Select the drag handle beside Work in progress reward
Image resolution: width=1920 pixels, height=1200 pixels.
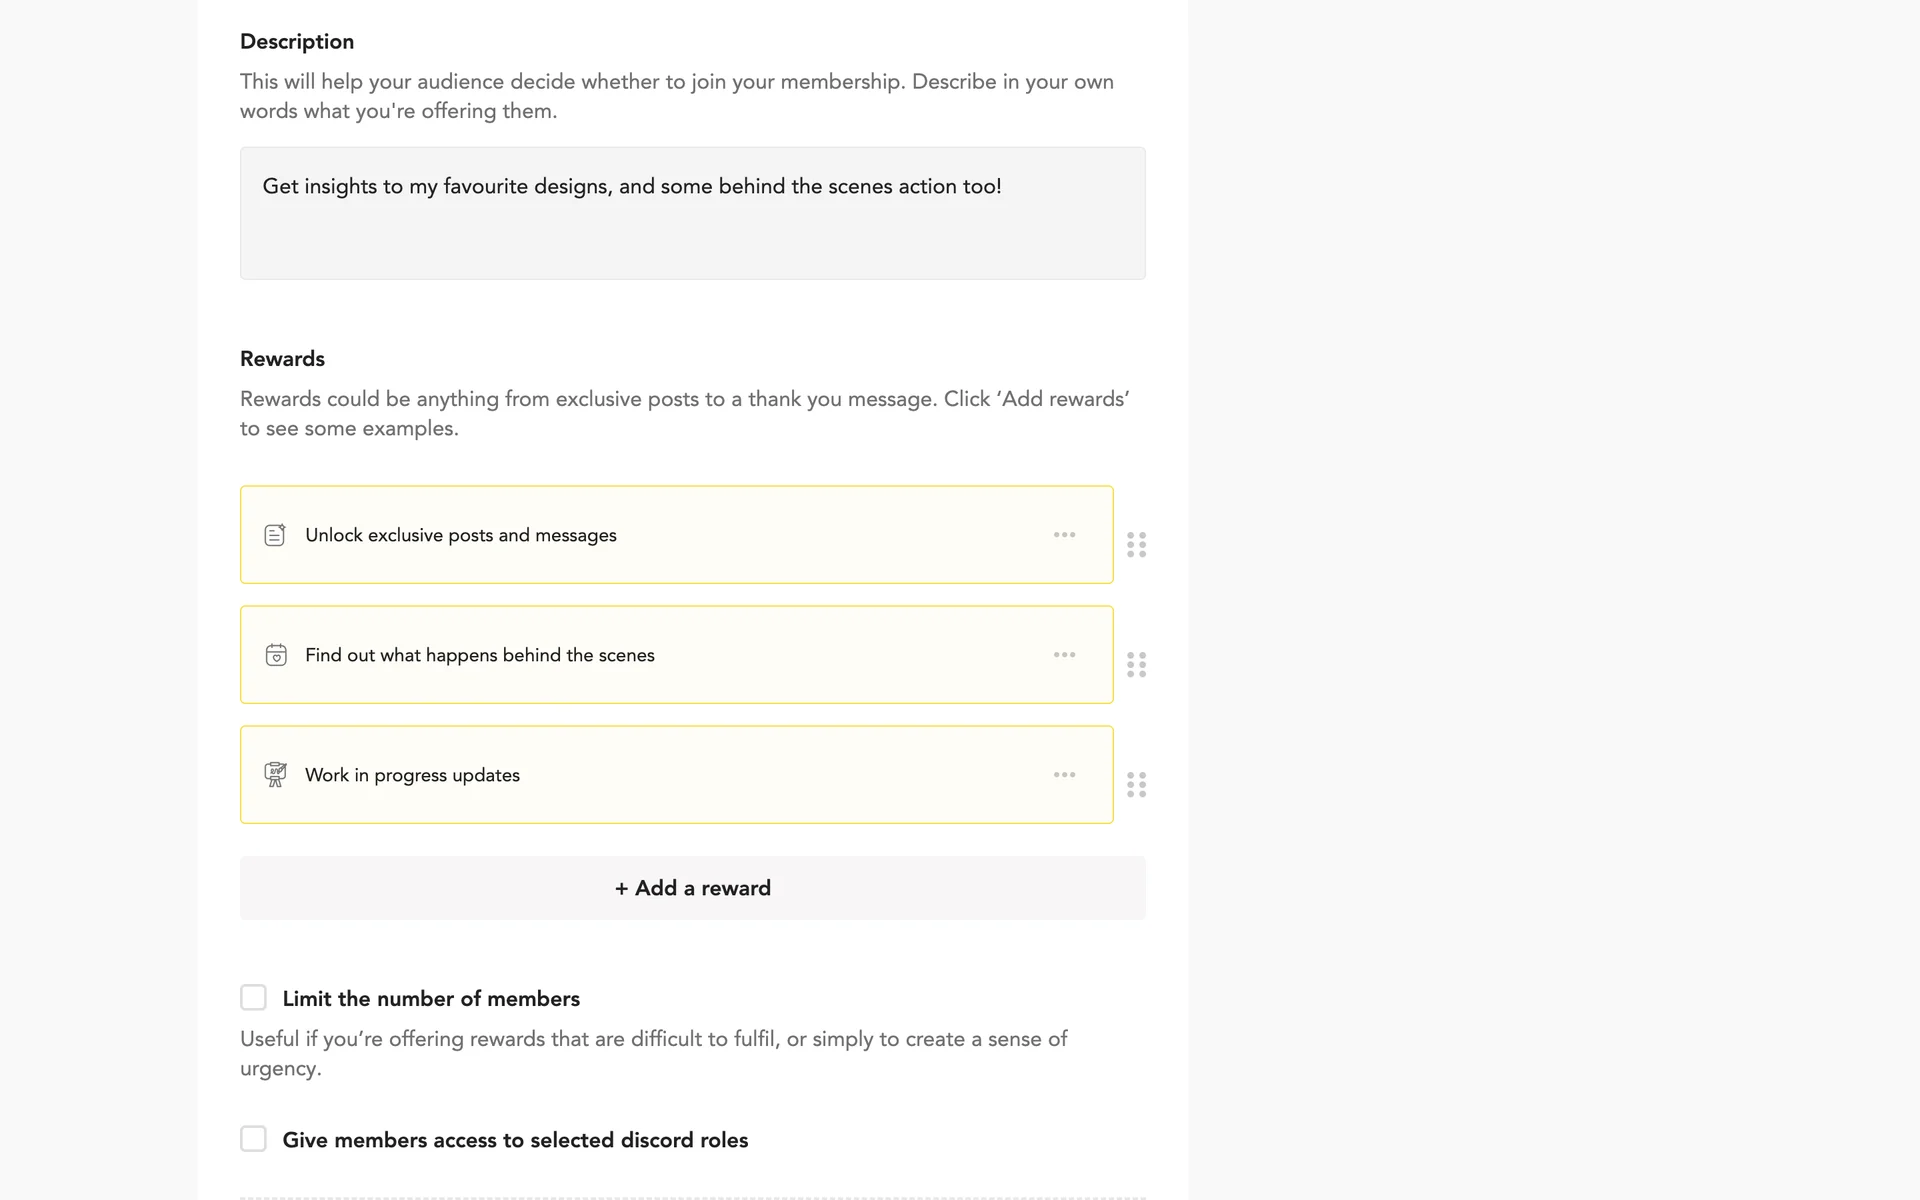(x=1136, y=784)
